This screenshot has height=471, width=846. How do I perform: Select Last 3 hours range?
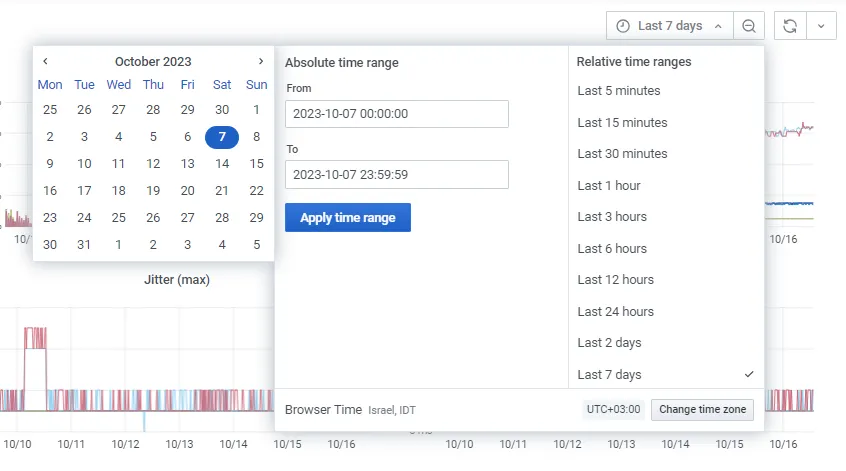tap(612, 216)
